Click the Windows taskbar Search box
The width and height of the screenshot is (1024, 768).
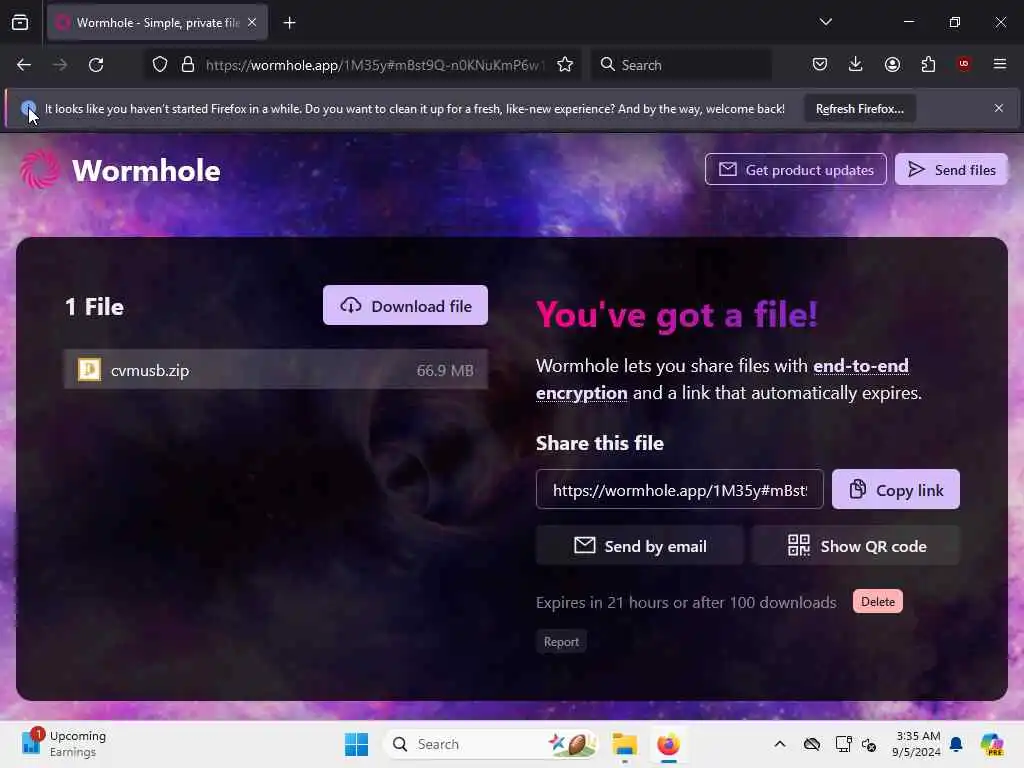click(490, 744)
